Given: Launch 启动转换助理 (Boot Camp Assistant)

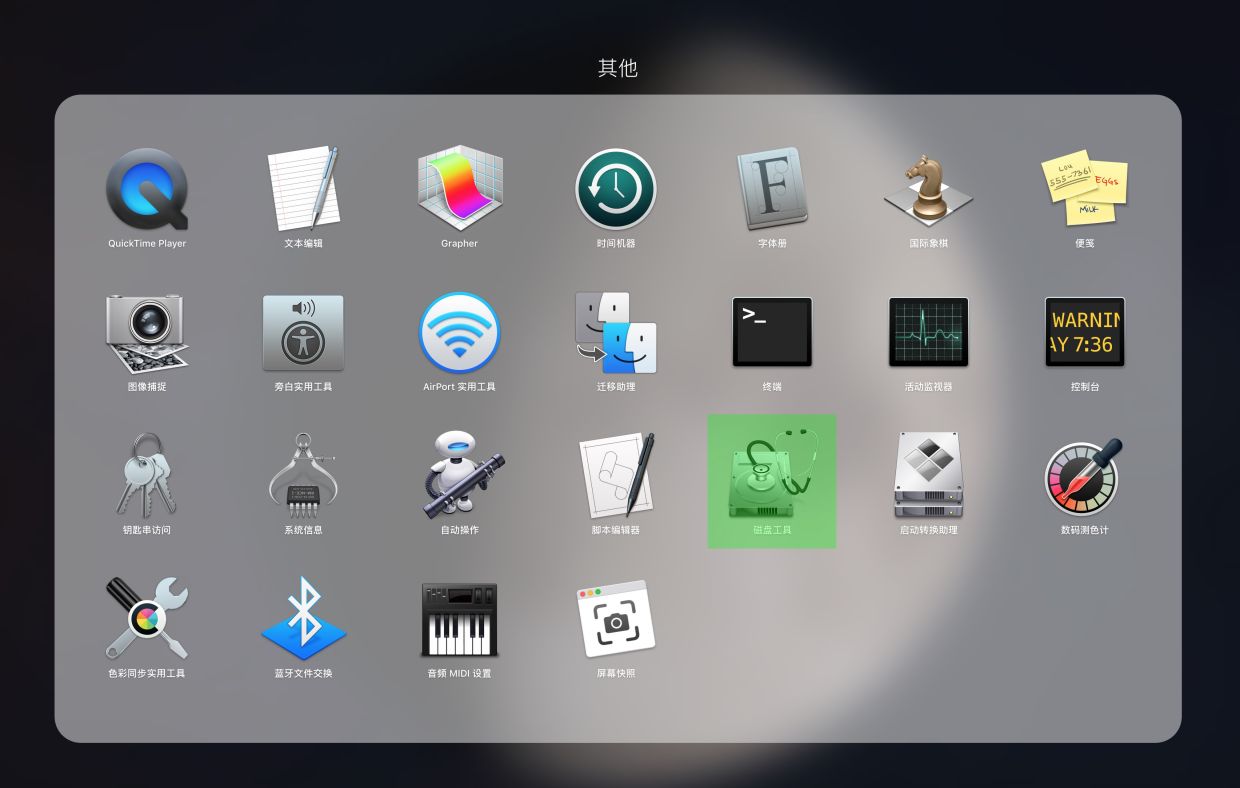Looking at the screenshot, I should pyautogui.click(x=928, y=475).
